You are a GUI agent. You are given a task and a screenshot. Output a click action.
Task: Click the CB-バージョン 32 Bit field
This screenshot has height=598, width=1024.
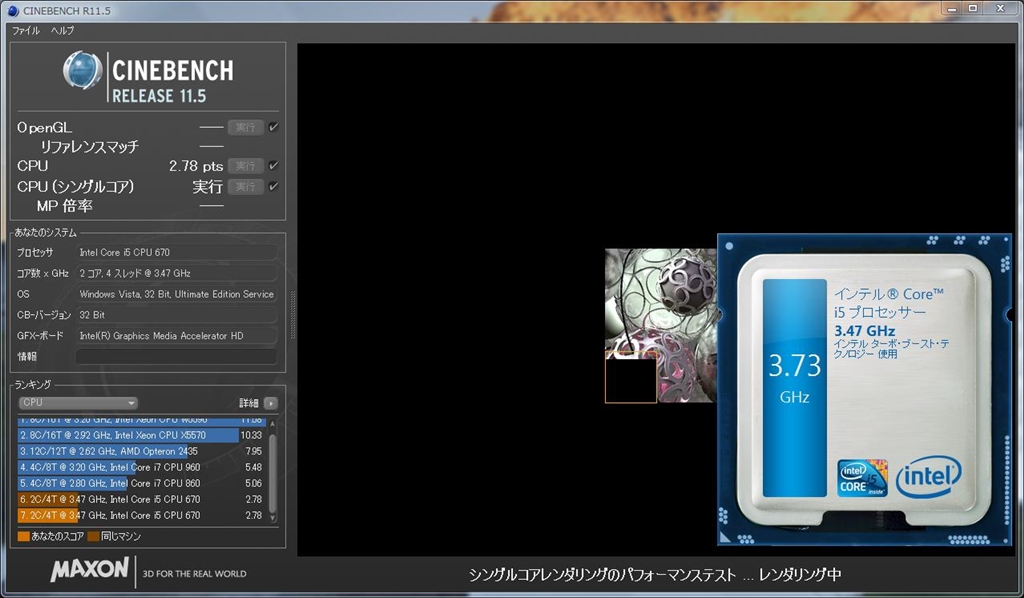(176, 315)
